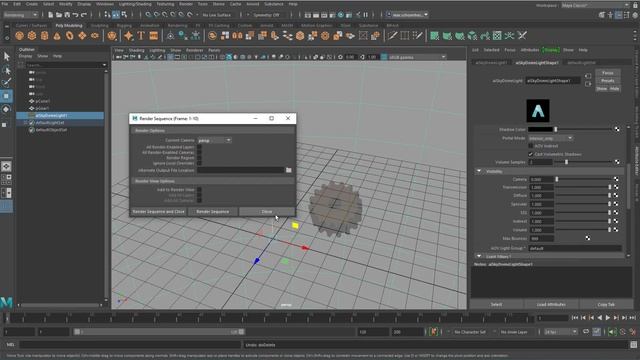This screenshot has height=360, width=640.
Task: Switch to the aiSkyDomeLightShape1 tab
Action: (x=537, y=62)
